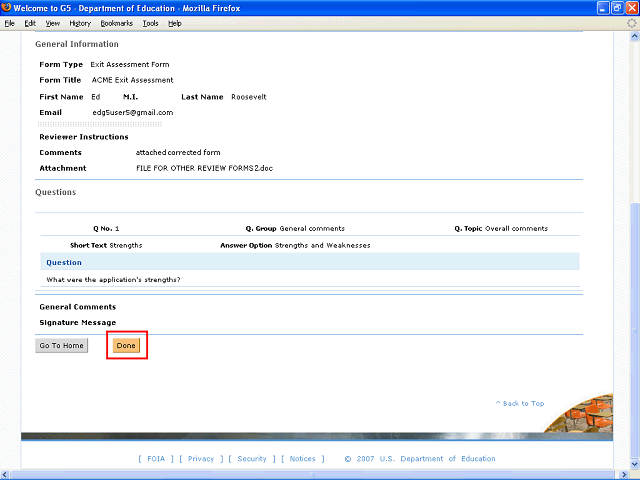Click the 'General comments' group text

(x=312, y=229)
